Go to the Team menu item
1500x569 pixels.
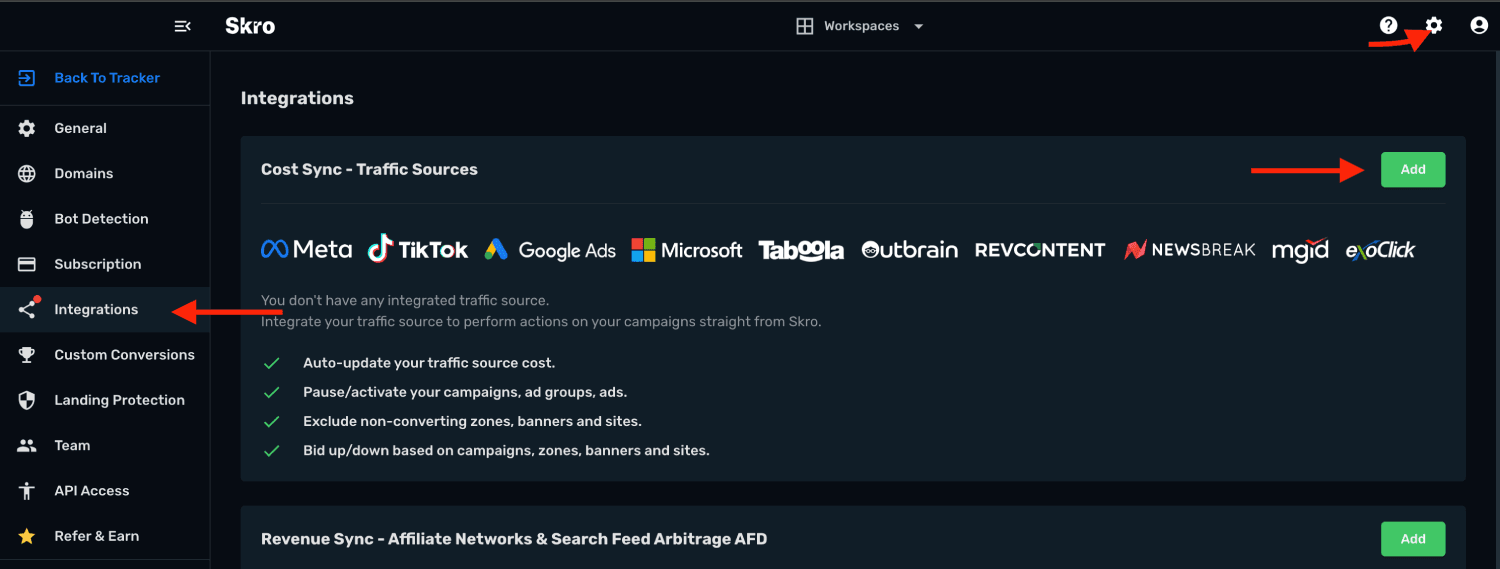pyautogui.click(x=105, y=445)
